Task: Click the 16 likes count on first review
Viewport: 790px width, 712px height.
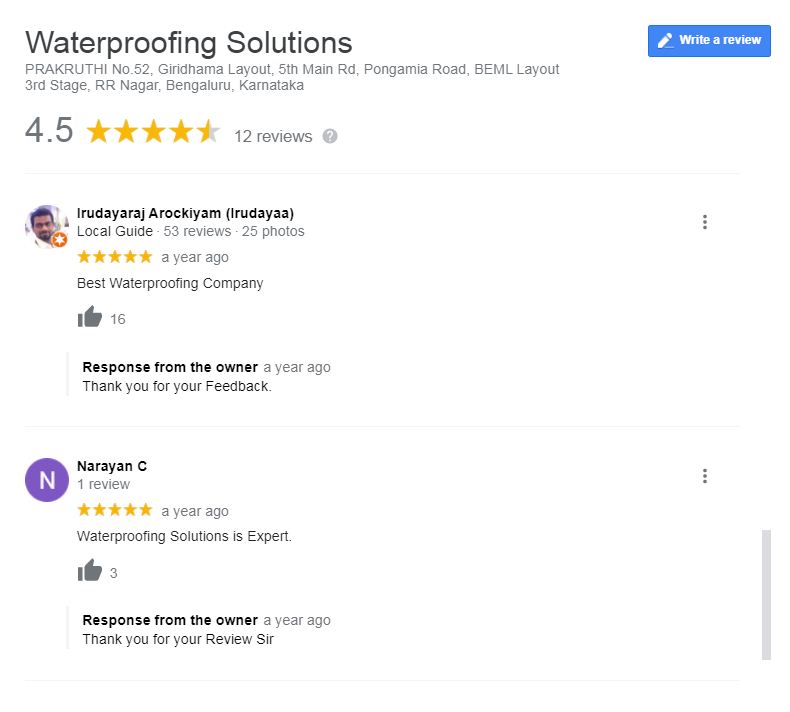Action: pyautogui.click(x=118, y=319)
